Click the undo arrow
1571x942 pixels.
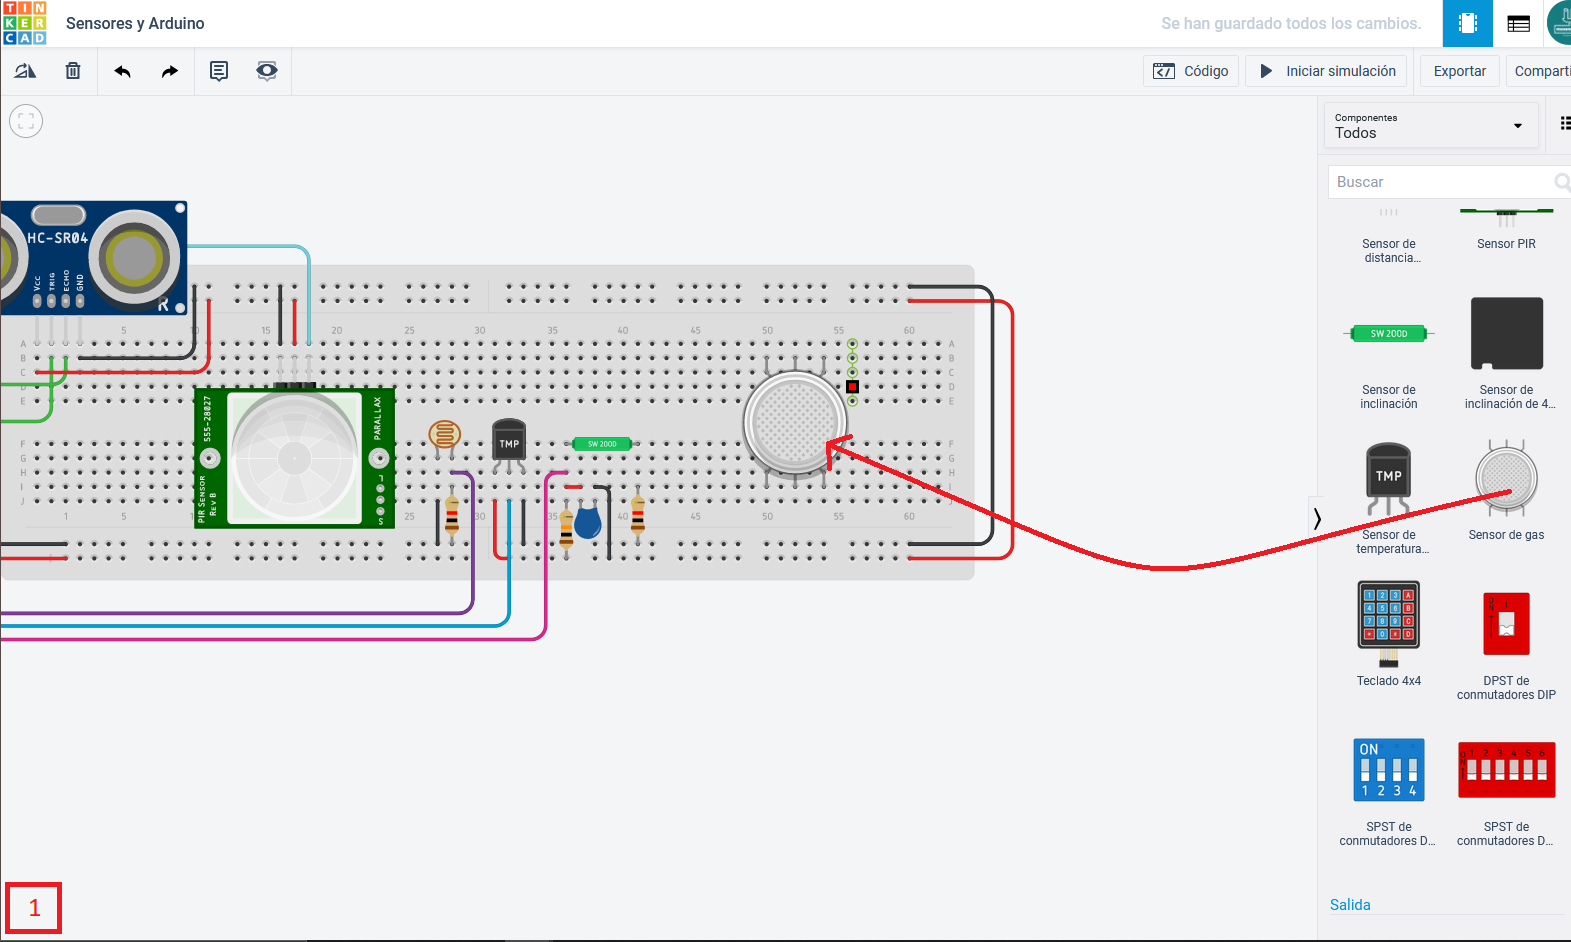(122, 71)
